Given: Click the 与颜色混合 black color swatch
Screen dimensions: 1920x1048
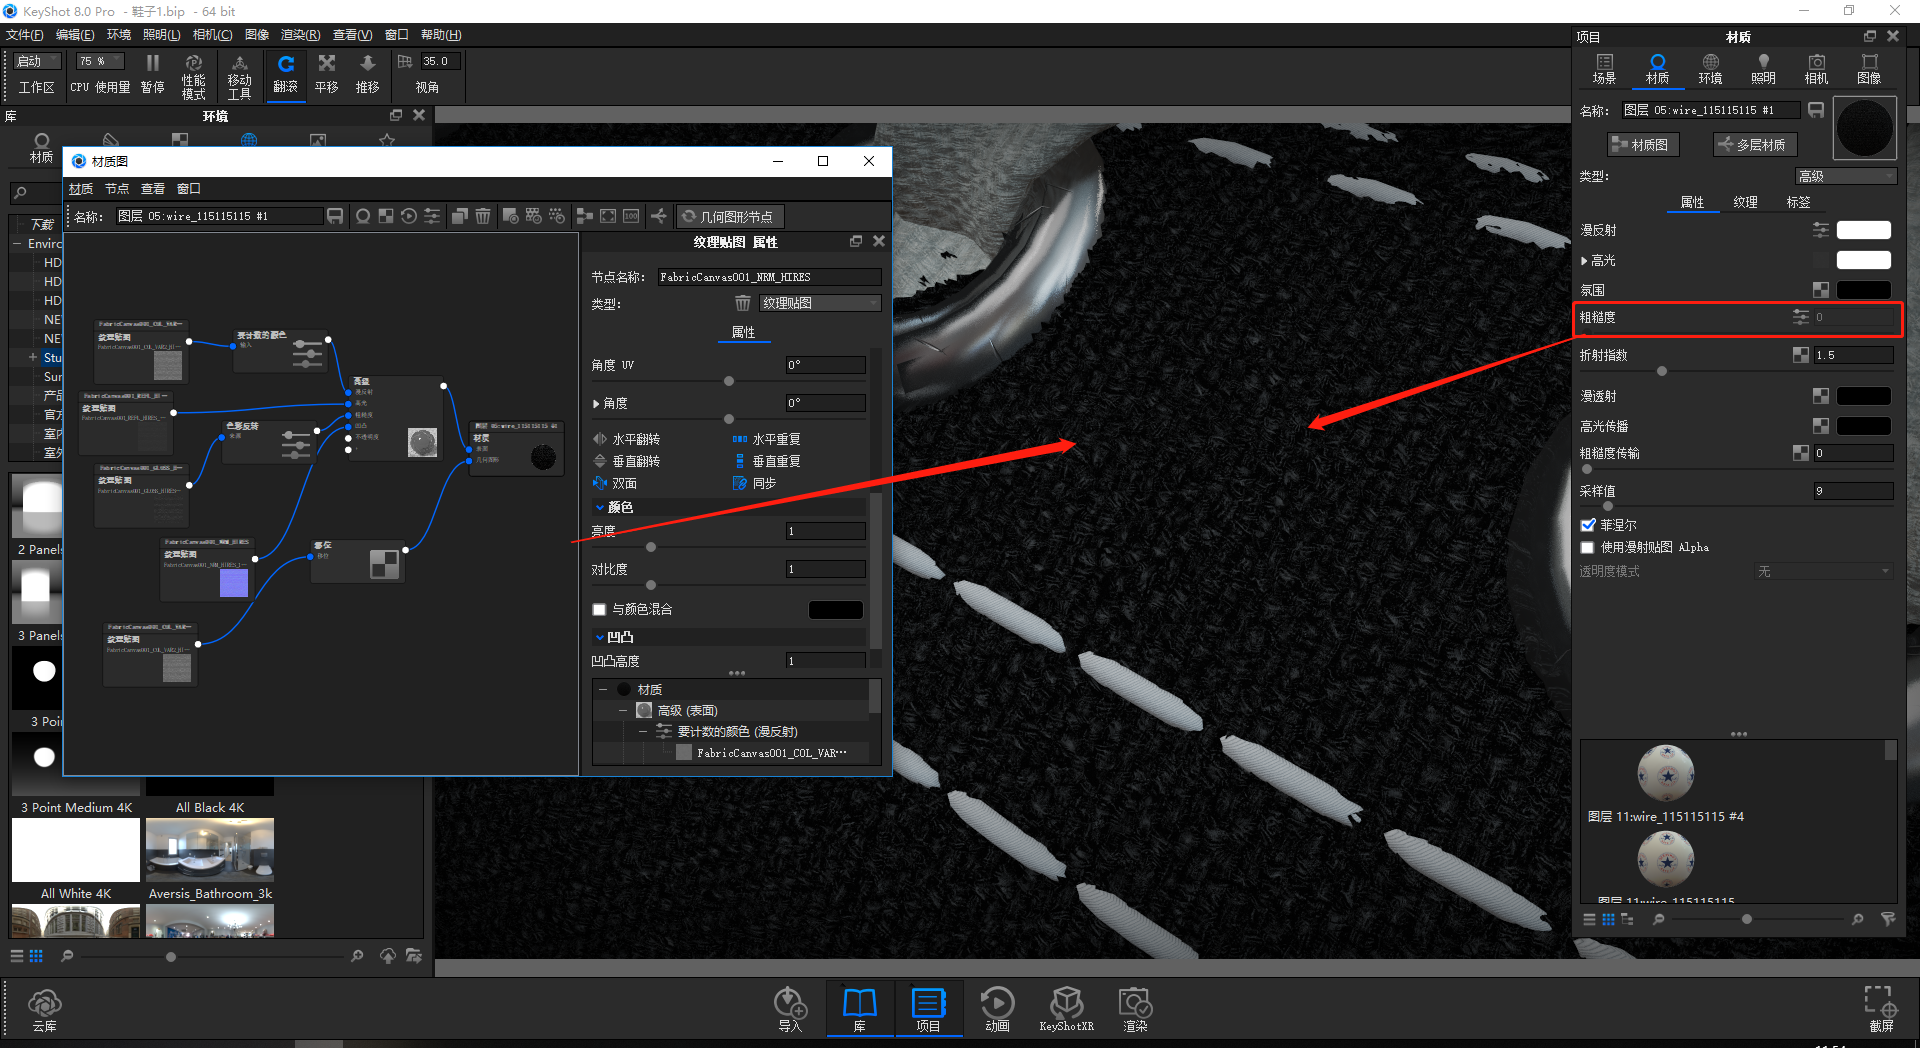Looking at the screenshot, I should [836, 609].
